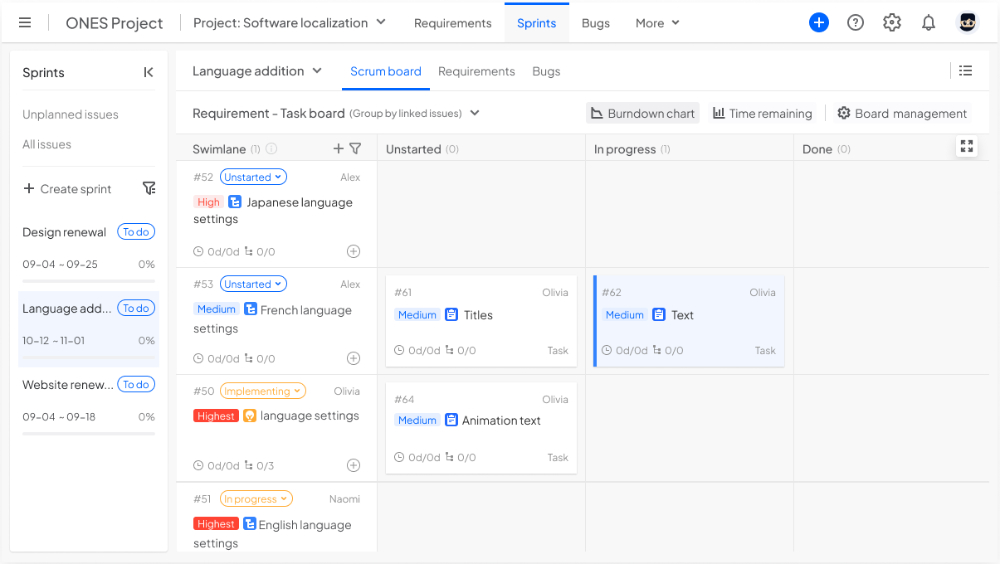Enter fullscreen board view
This screenshot has height=564, width=1000.
[966, 147]
